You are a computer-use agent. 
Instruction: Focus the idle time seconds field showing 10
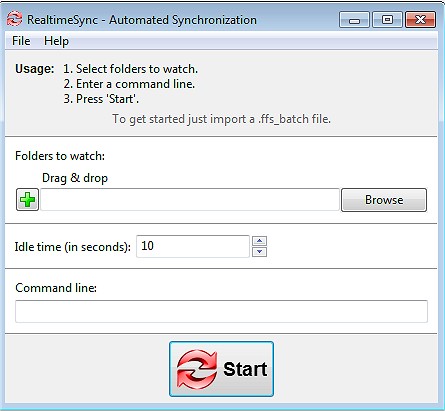point(193,246)
